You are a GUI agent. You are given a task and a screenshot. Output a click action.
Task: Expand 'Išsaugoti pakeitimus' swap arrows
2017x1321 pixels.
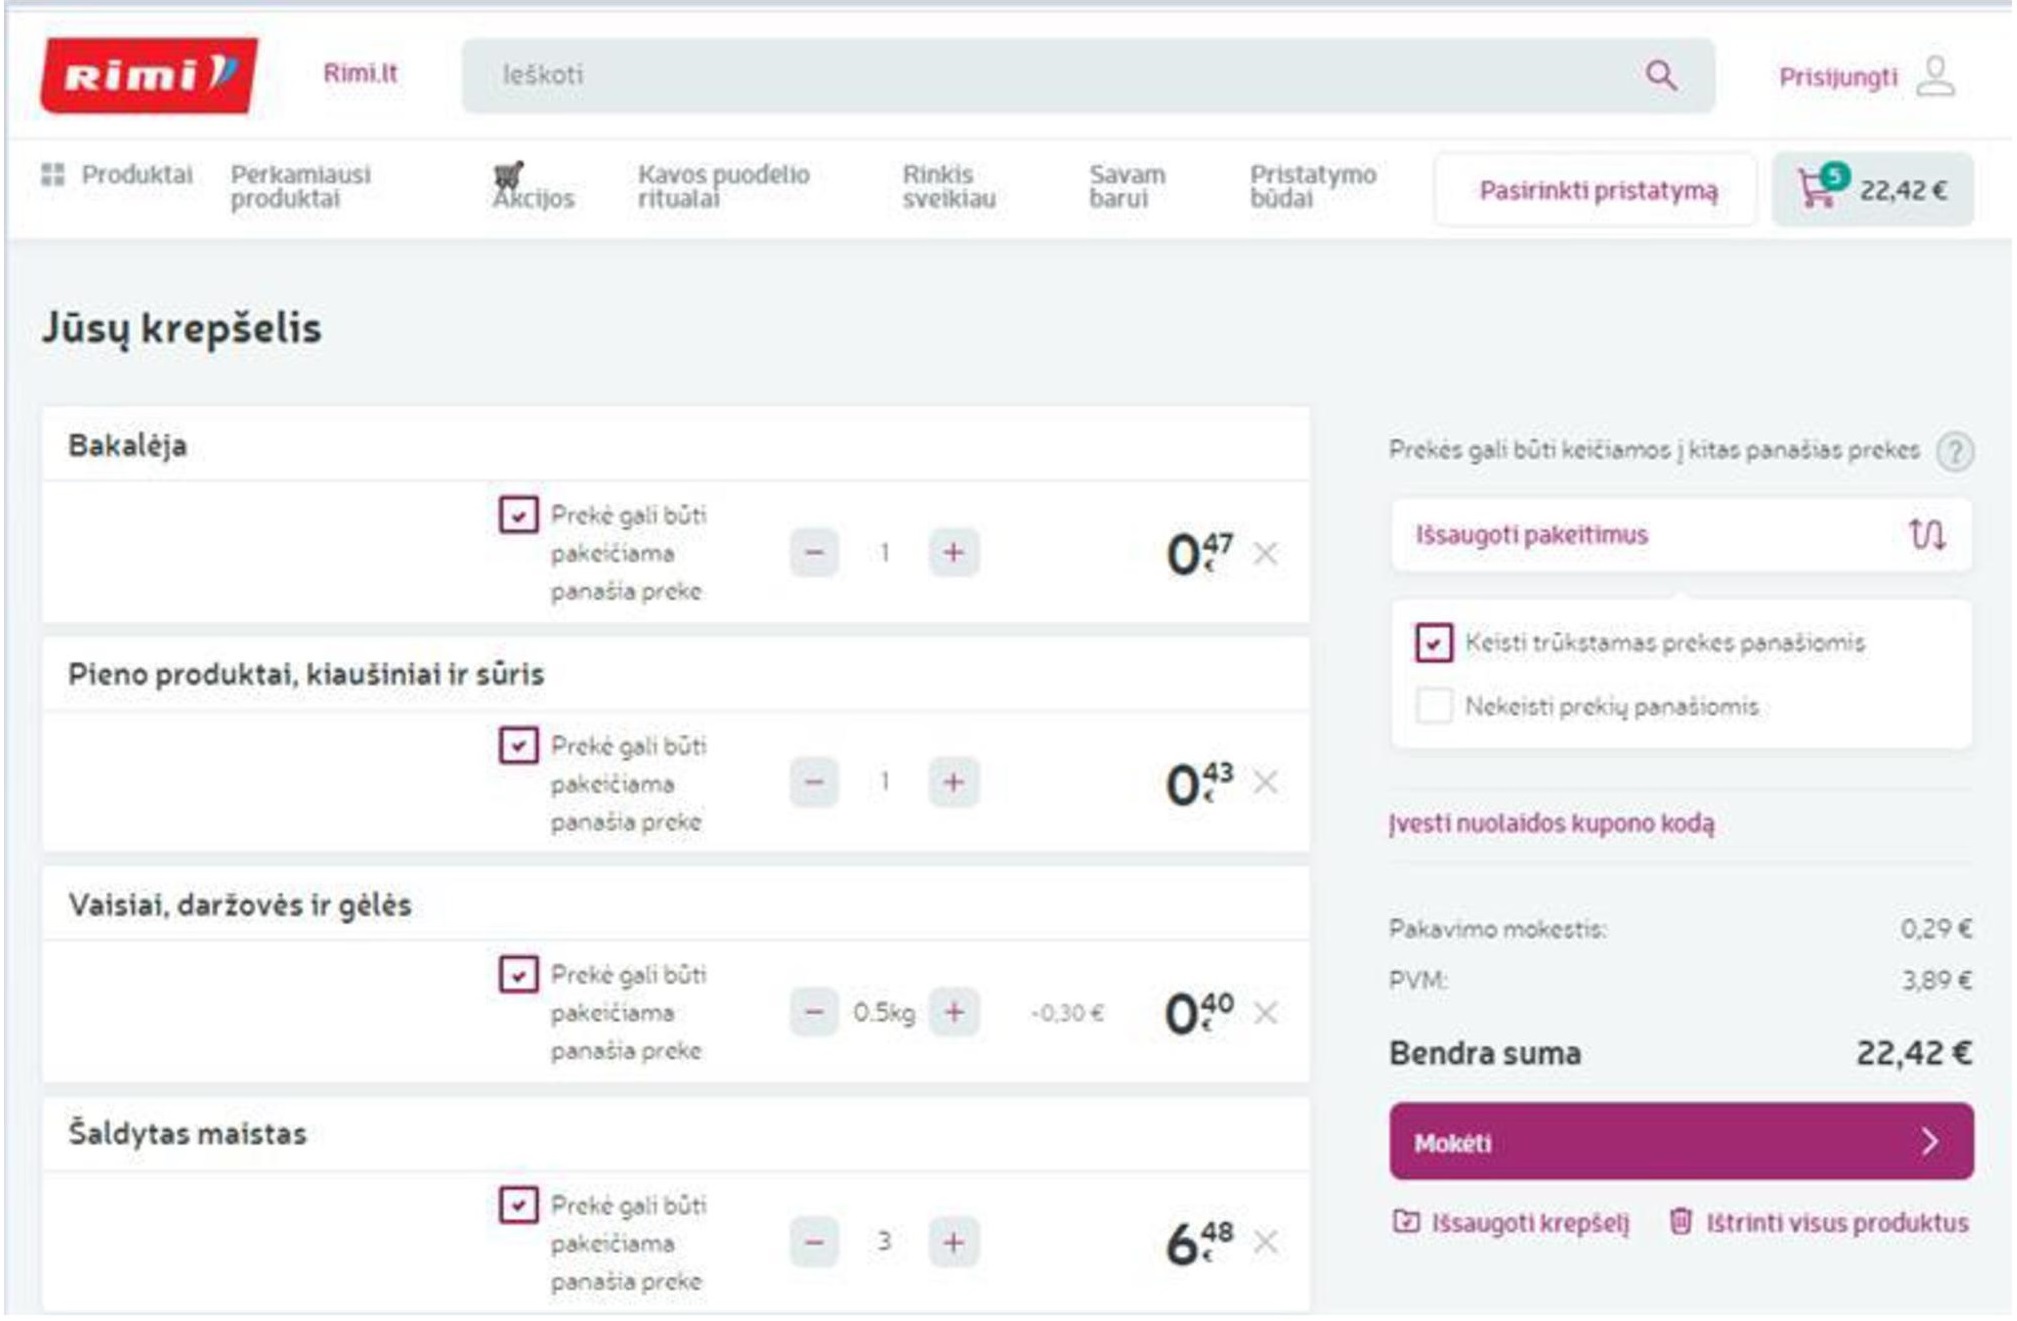tap(1926, 534)
